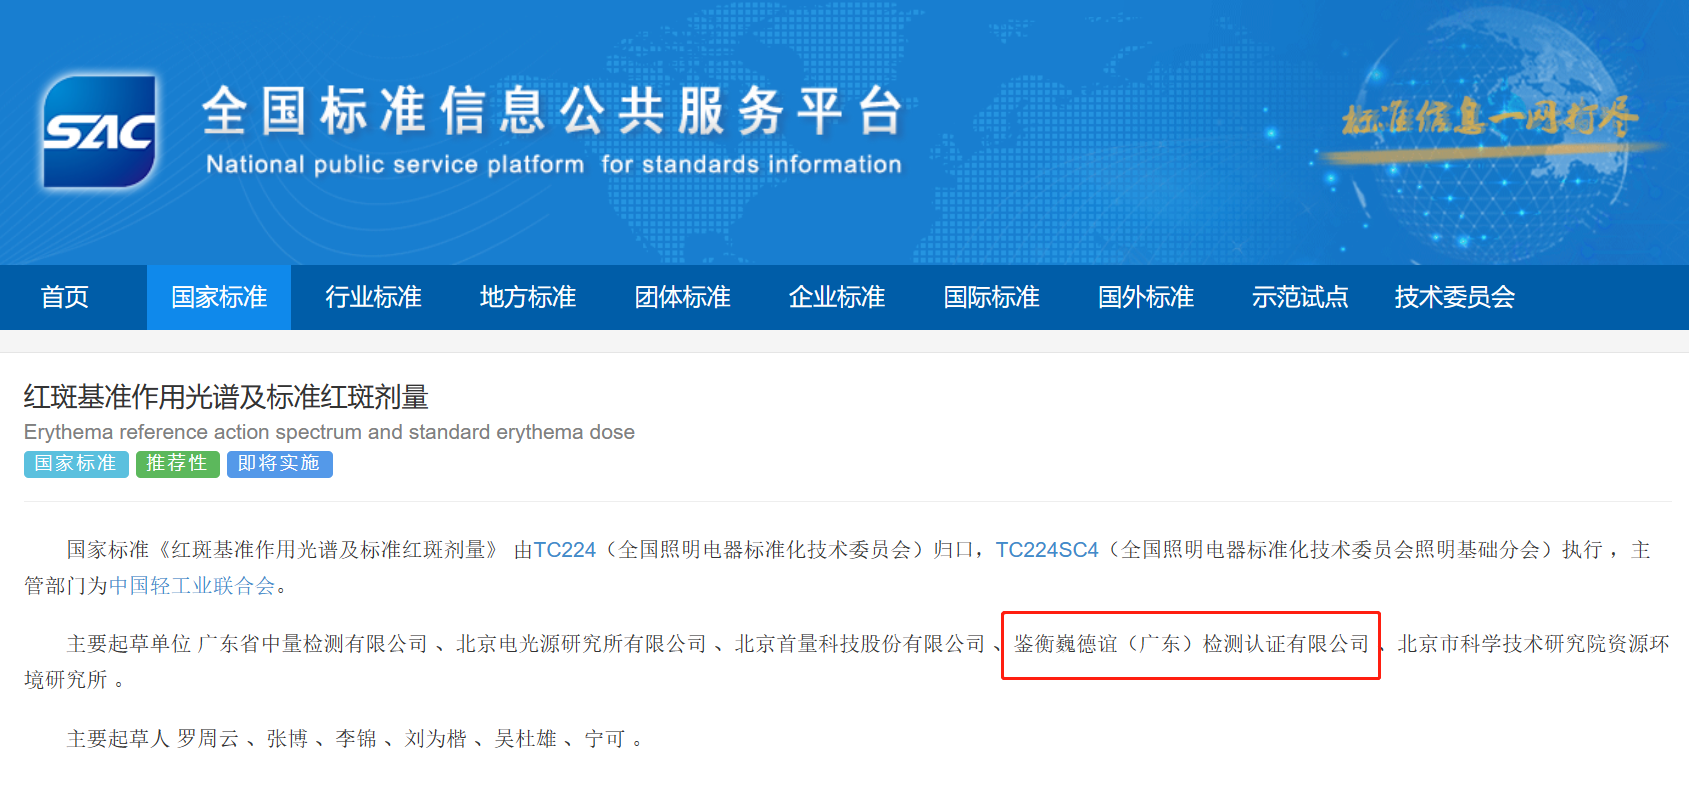Click drafter name 刘为楷
Viewport: 1689px width, 795px height.
tap(436, 739)
